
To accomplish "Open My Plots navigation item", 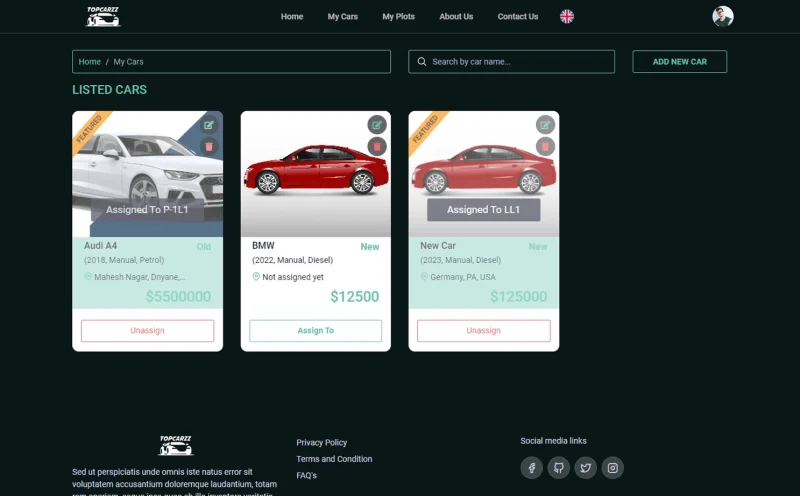I will [x=398, y=16].
